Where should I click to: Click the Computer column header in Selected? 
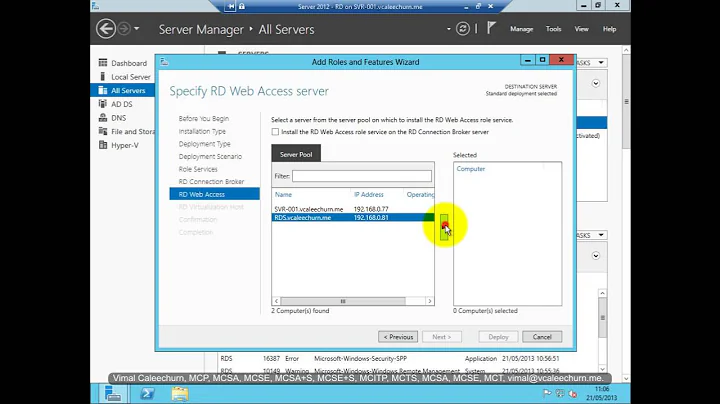(471, 169)
